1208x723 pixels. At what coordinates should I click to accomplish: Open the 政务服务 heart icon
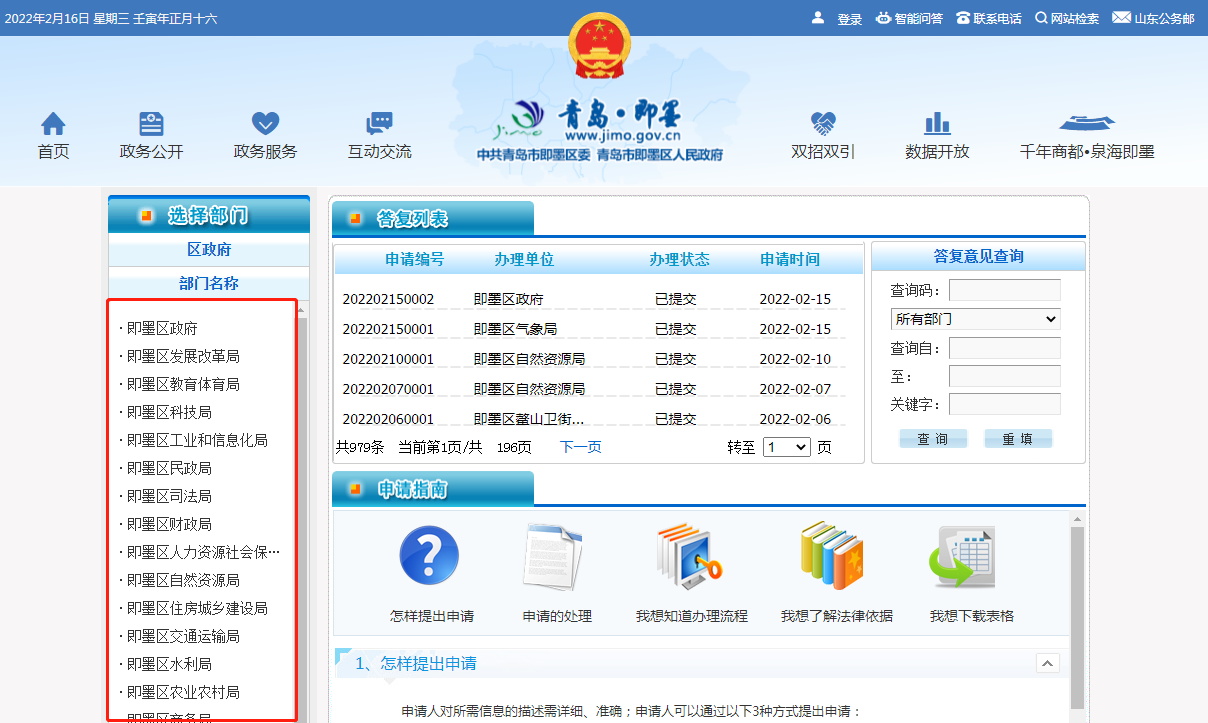point(265,124)
